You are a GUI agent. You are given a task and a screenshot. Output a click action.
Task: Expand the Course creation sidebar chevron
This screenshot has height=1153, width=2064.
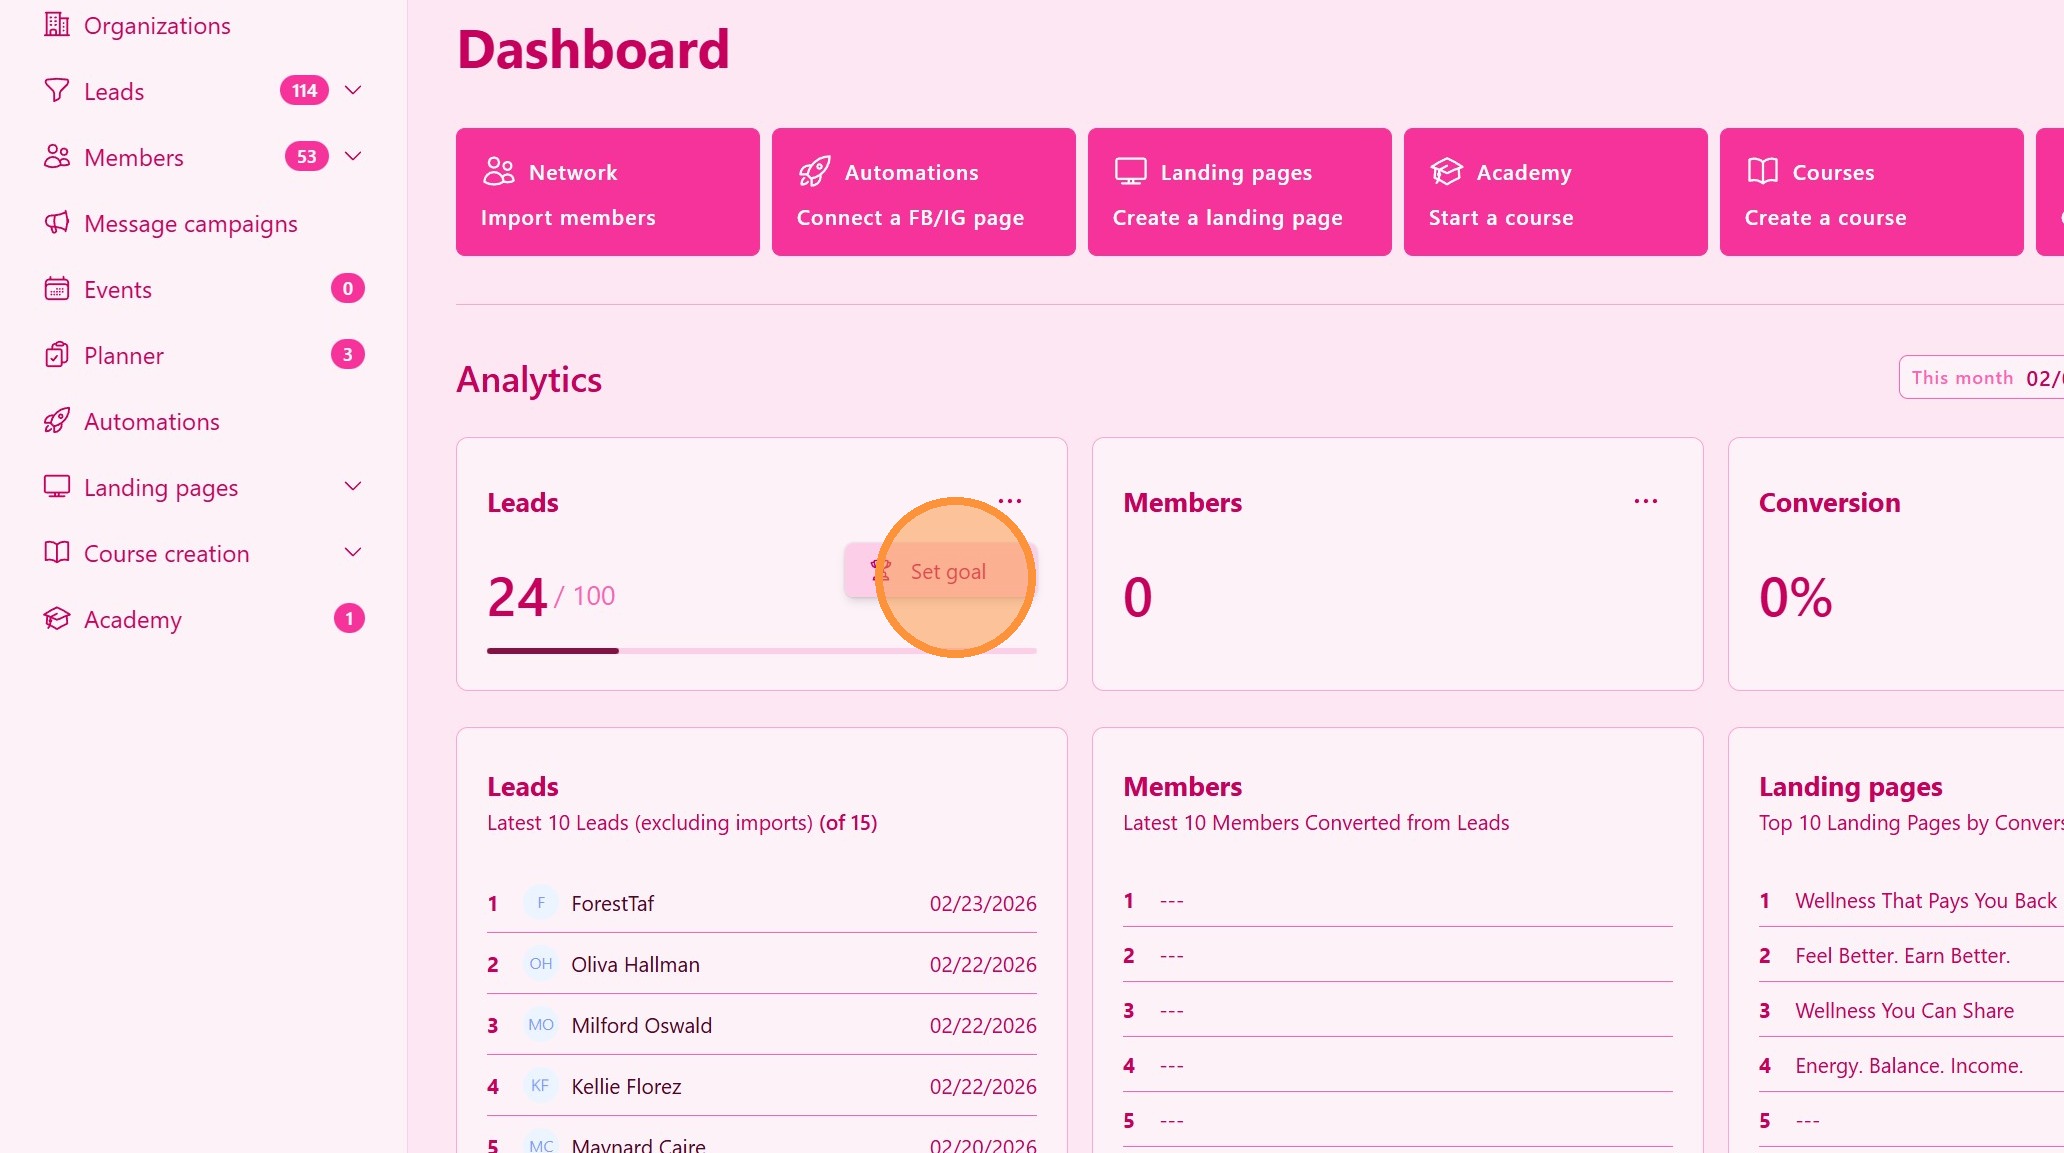[353, 552]
